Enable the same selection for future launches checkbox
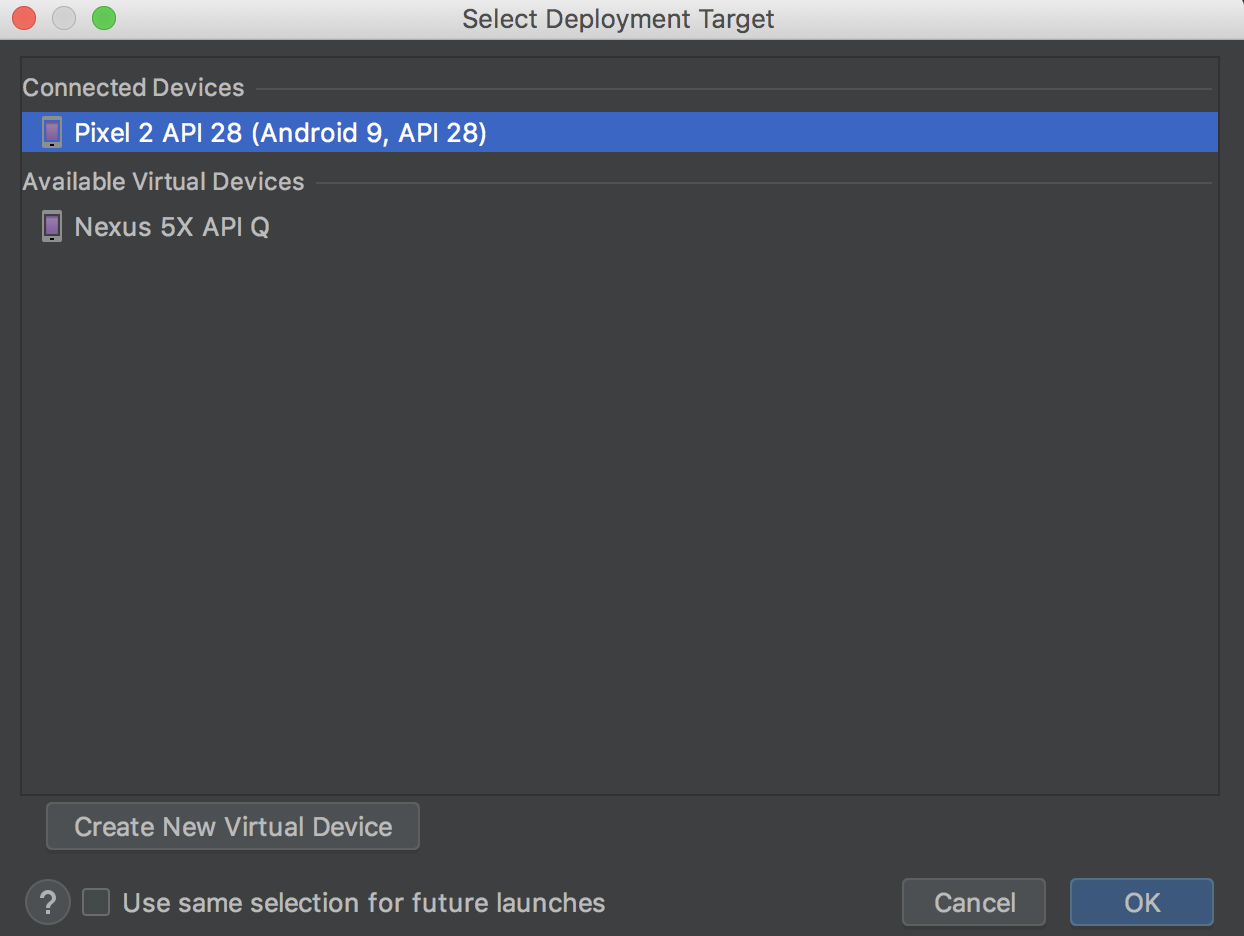 [x=96, y=903]
